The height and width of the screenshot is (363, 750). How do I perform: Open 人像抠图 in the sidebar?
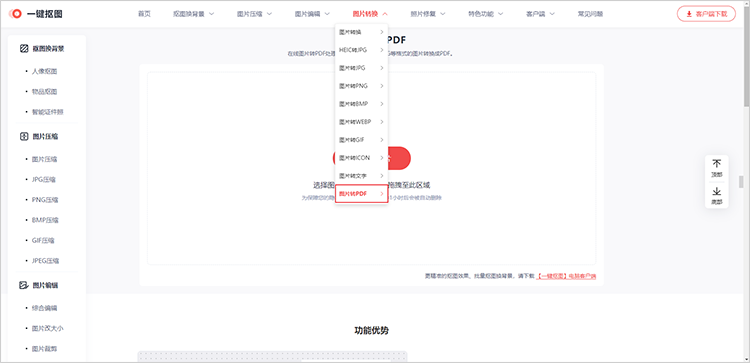44,71
